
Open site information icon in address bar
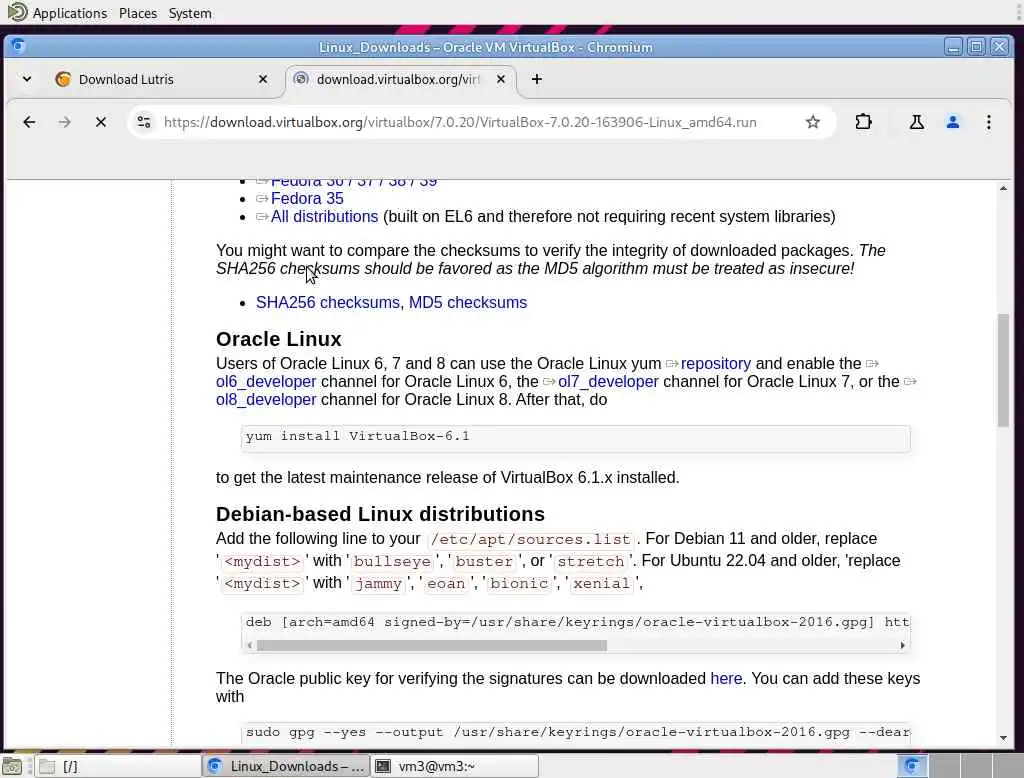pos(144,122)
